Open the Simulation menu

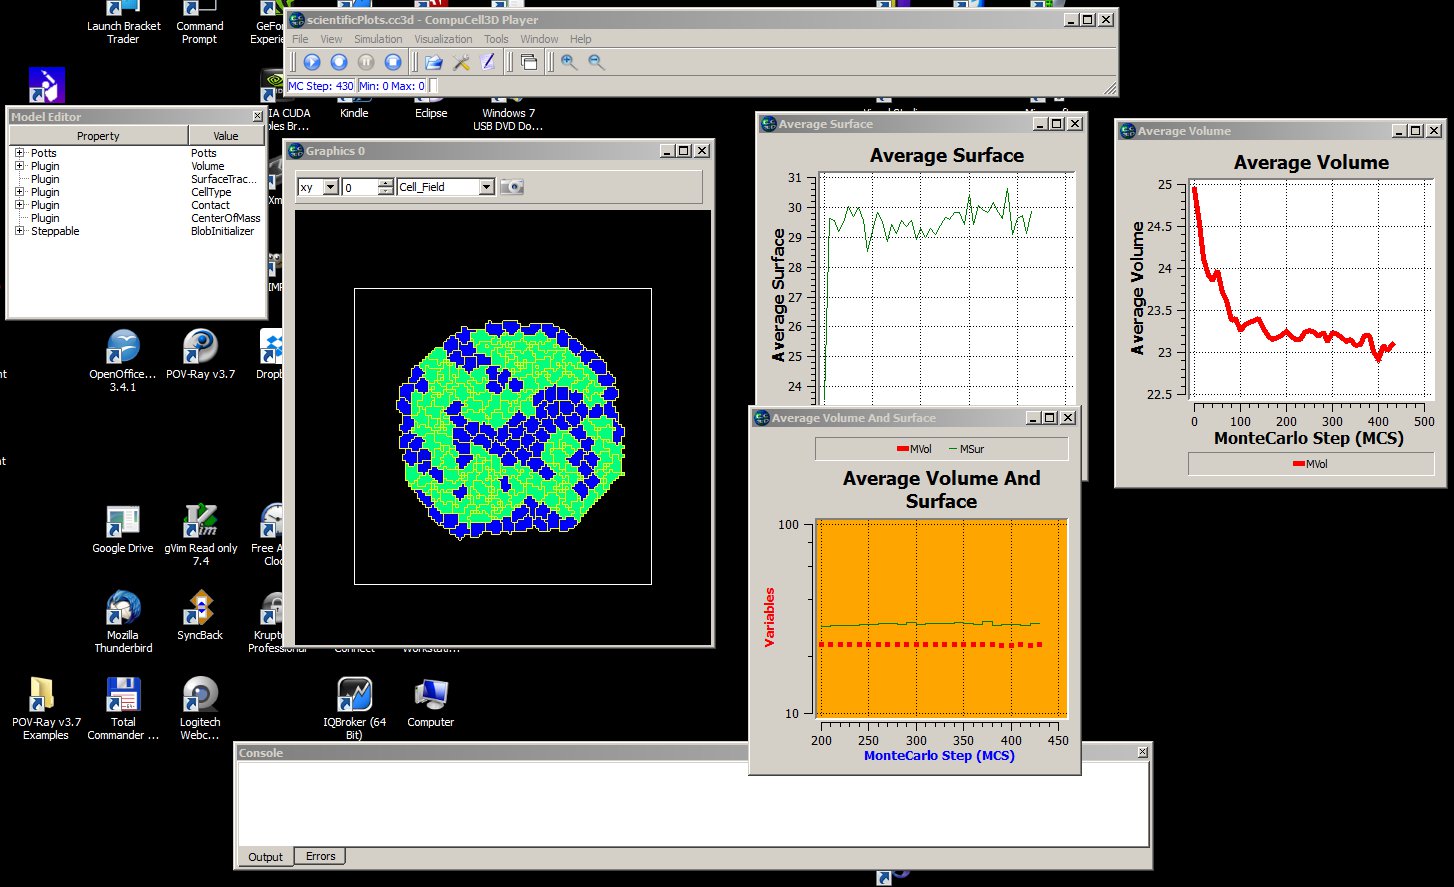[x=378, y=39]
